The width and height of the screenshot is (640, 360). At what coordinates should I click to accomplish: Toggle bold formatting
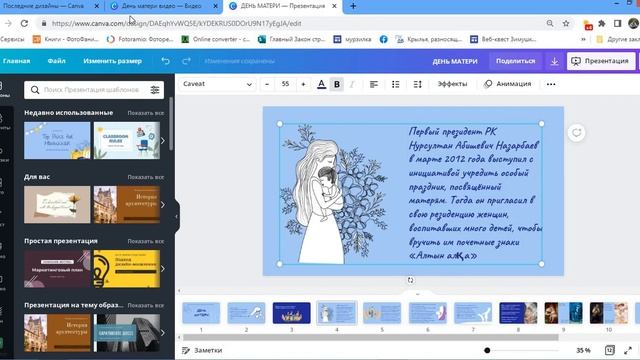pos(337,84)
